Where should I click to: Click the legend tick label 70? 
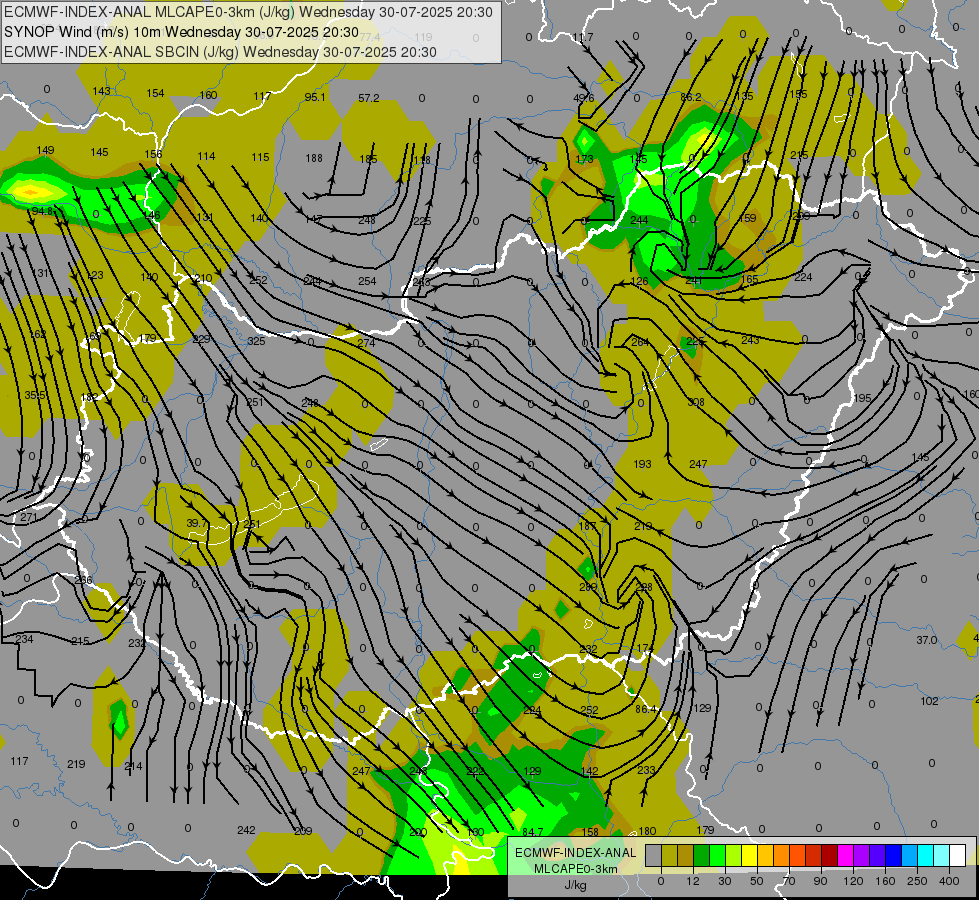pyautogui.click(x=789, y=881)
